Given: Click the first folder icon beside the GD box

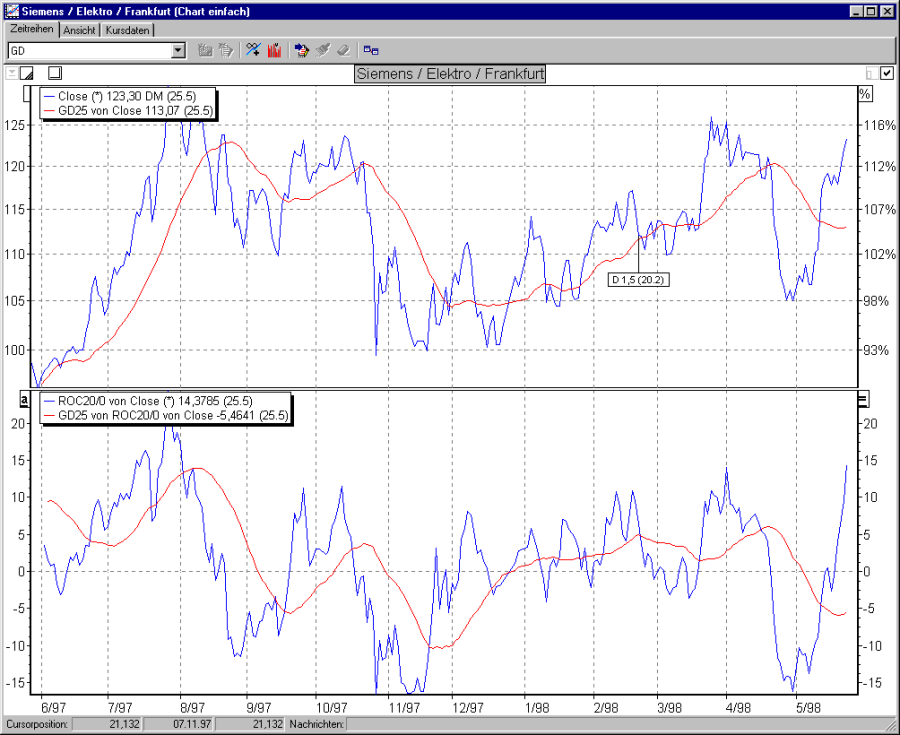Looking at the screenshot, I should click(x=203, y=49).
